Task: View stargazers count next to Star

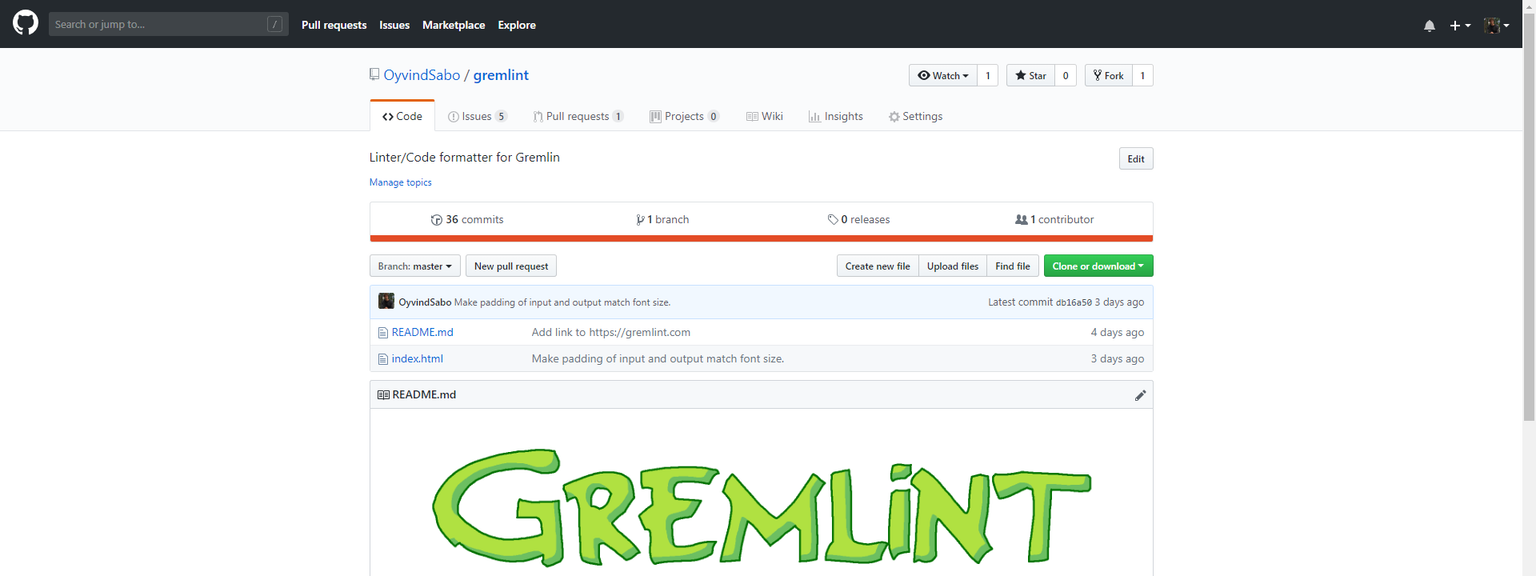Action: point(1066,75)
